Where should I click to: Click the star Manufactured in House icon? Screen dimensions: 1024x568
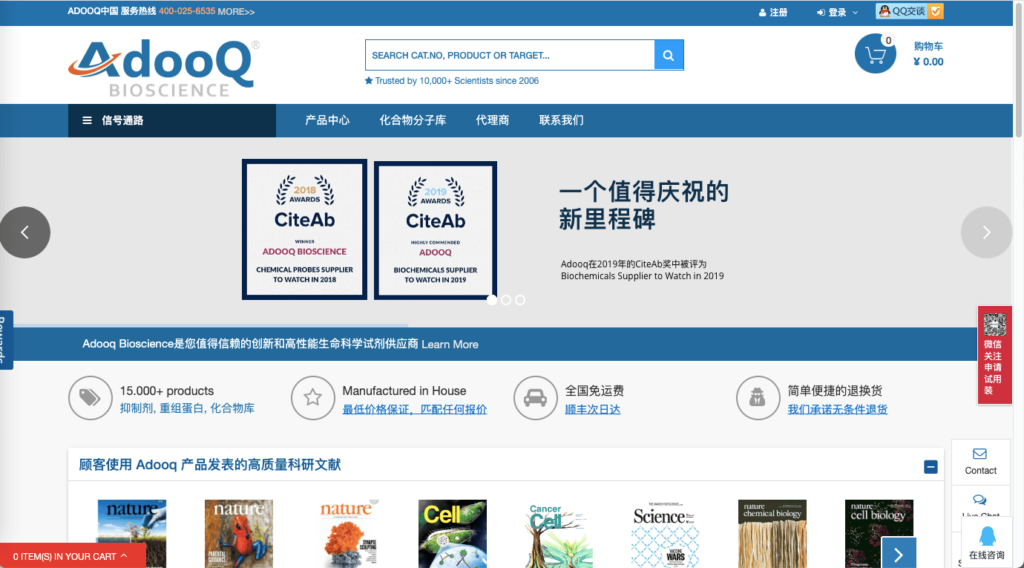[313, 398]
